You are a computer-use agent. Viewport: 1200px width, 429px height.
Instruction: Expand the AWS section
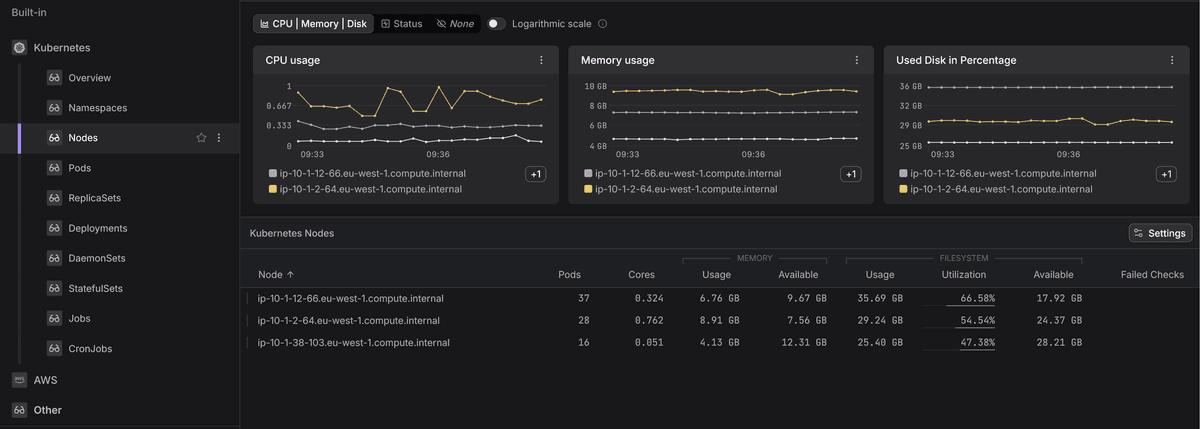[44, 380]
